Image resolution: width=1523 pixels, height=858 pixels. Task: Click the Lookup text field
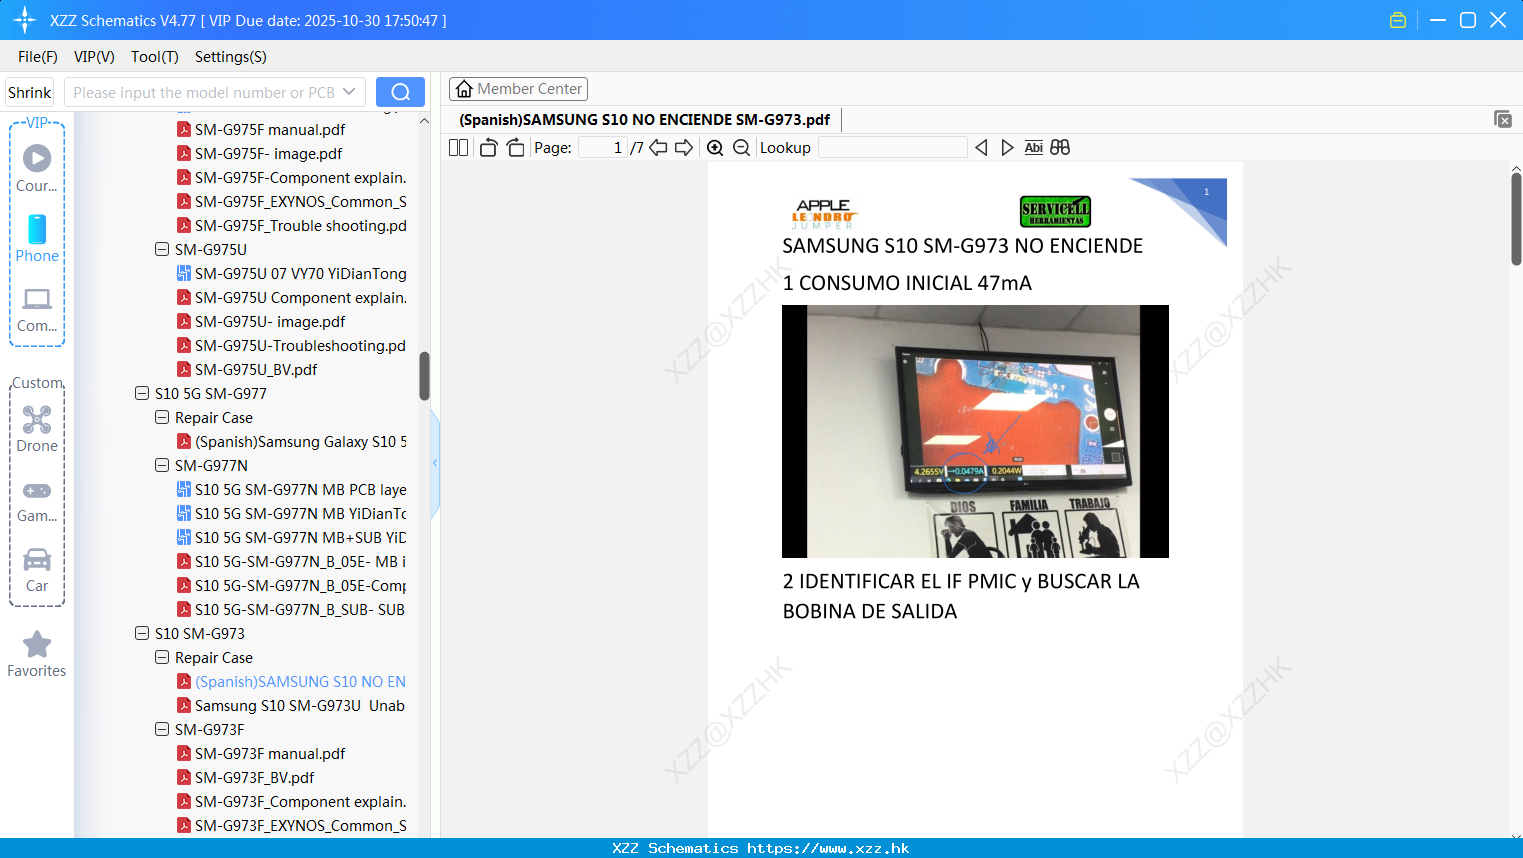892,147
